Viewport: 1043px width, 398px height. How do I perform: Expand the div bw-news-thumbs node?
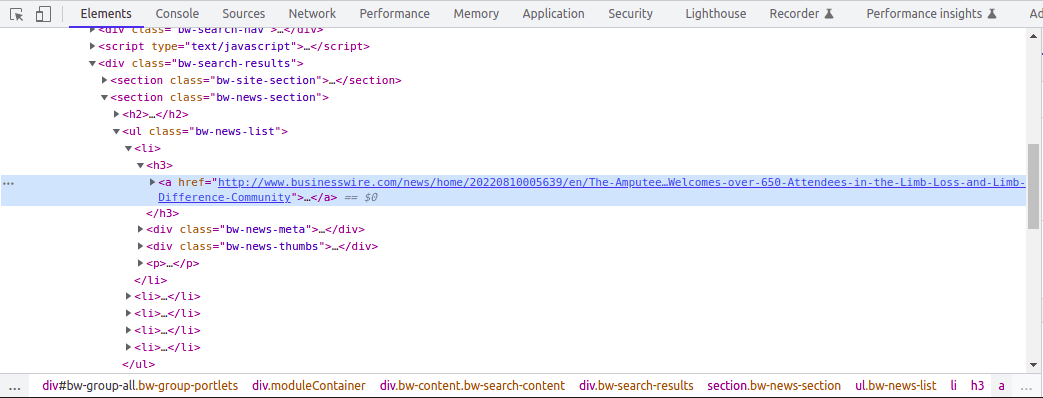[140, 246]
